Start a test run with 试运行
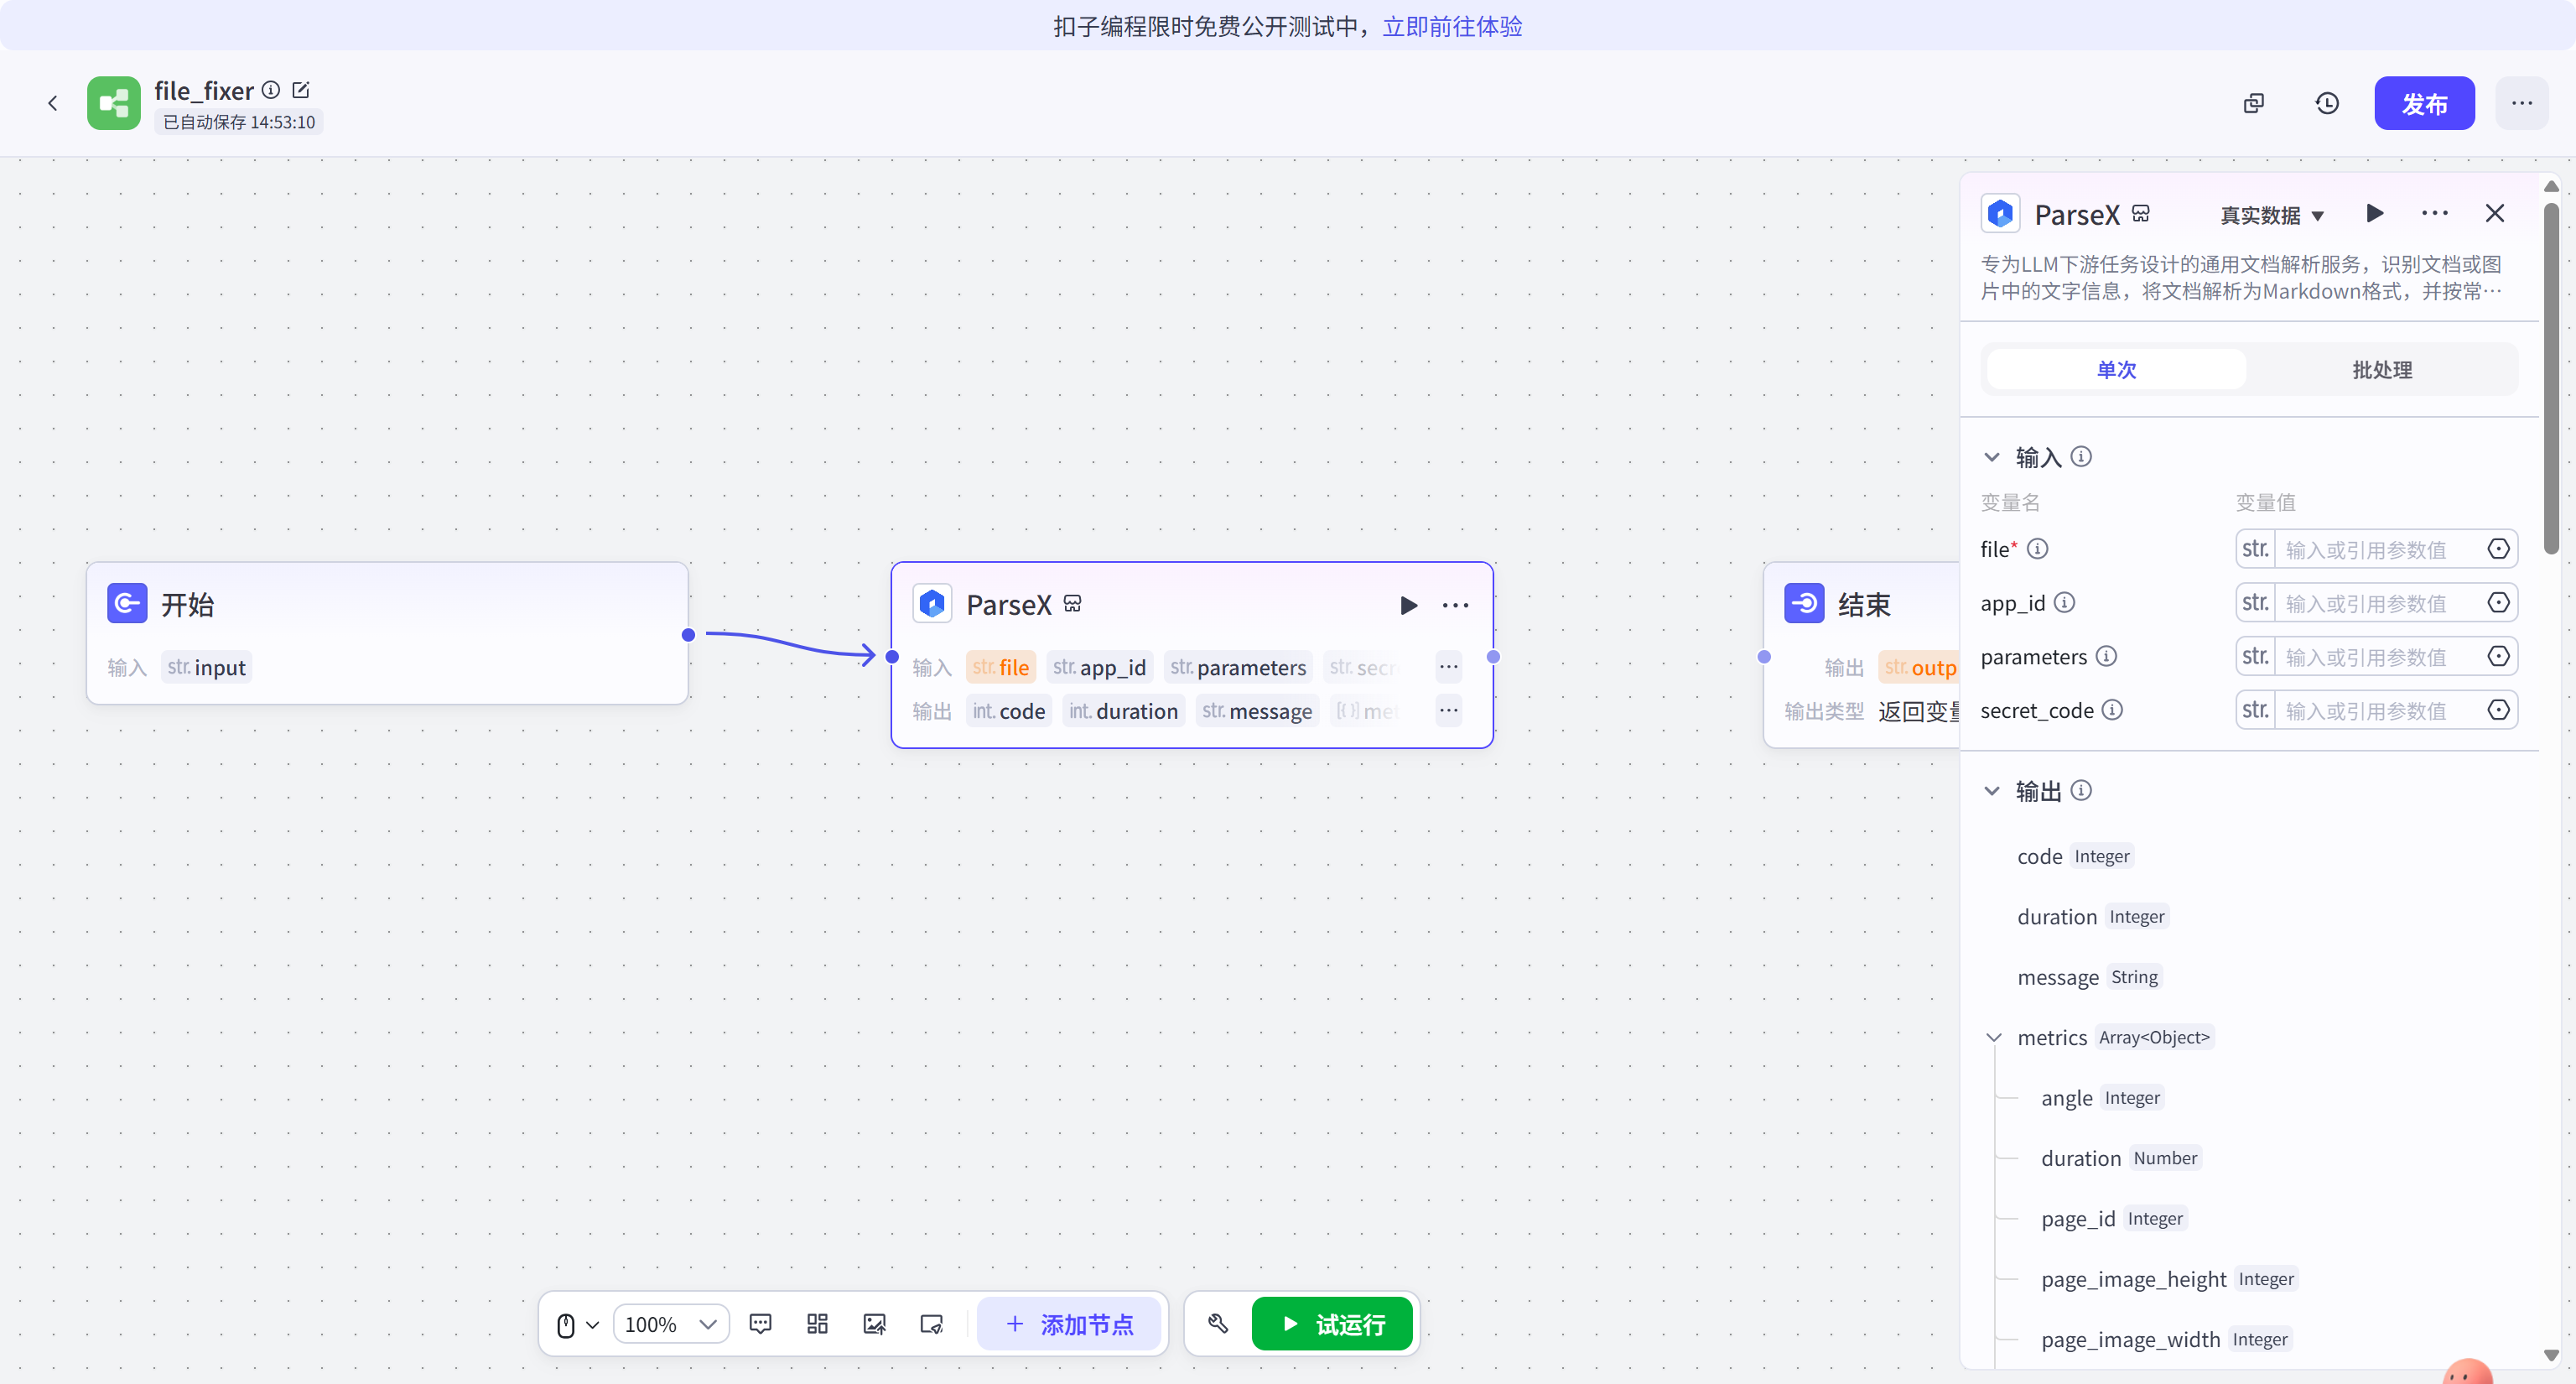Viewport: 2576px width, 1384px height. (1332, 1324)
